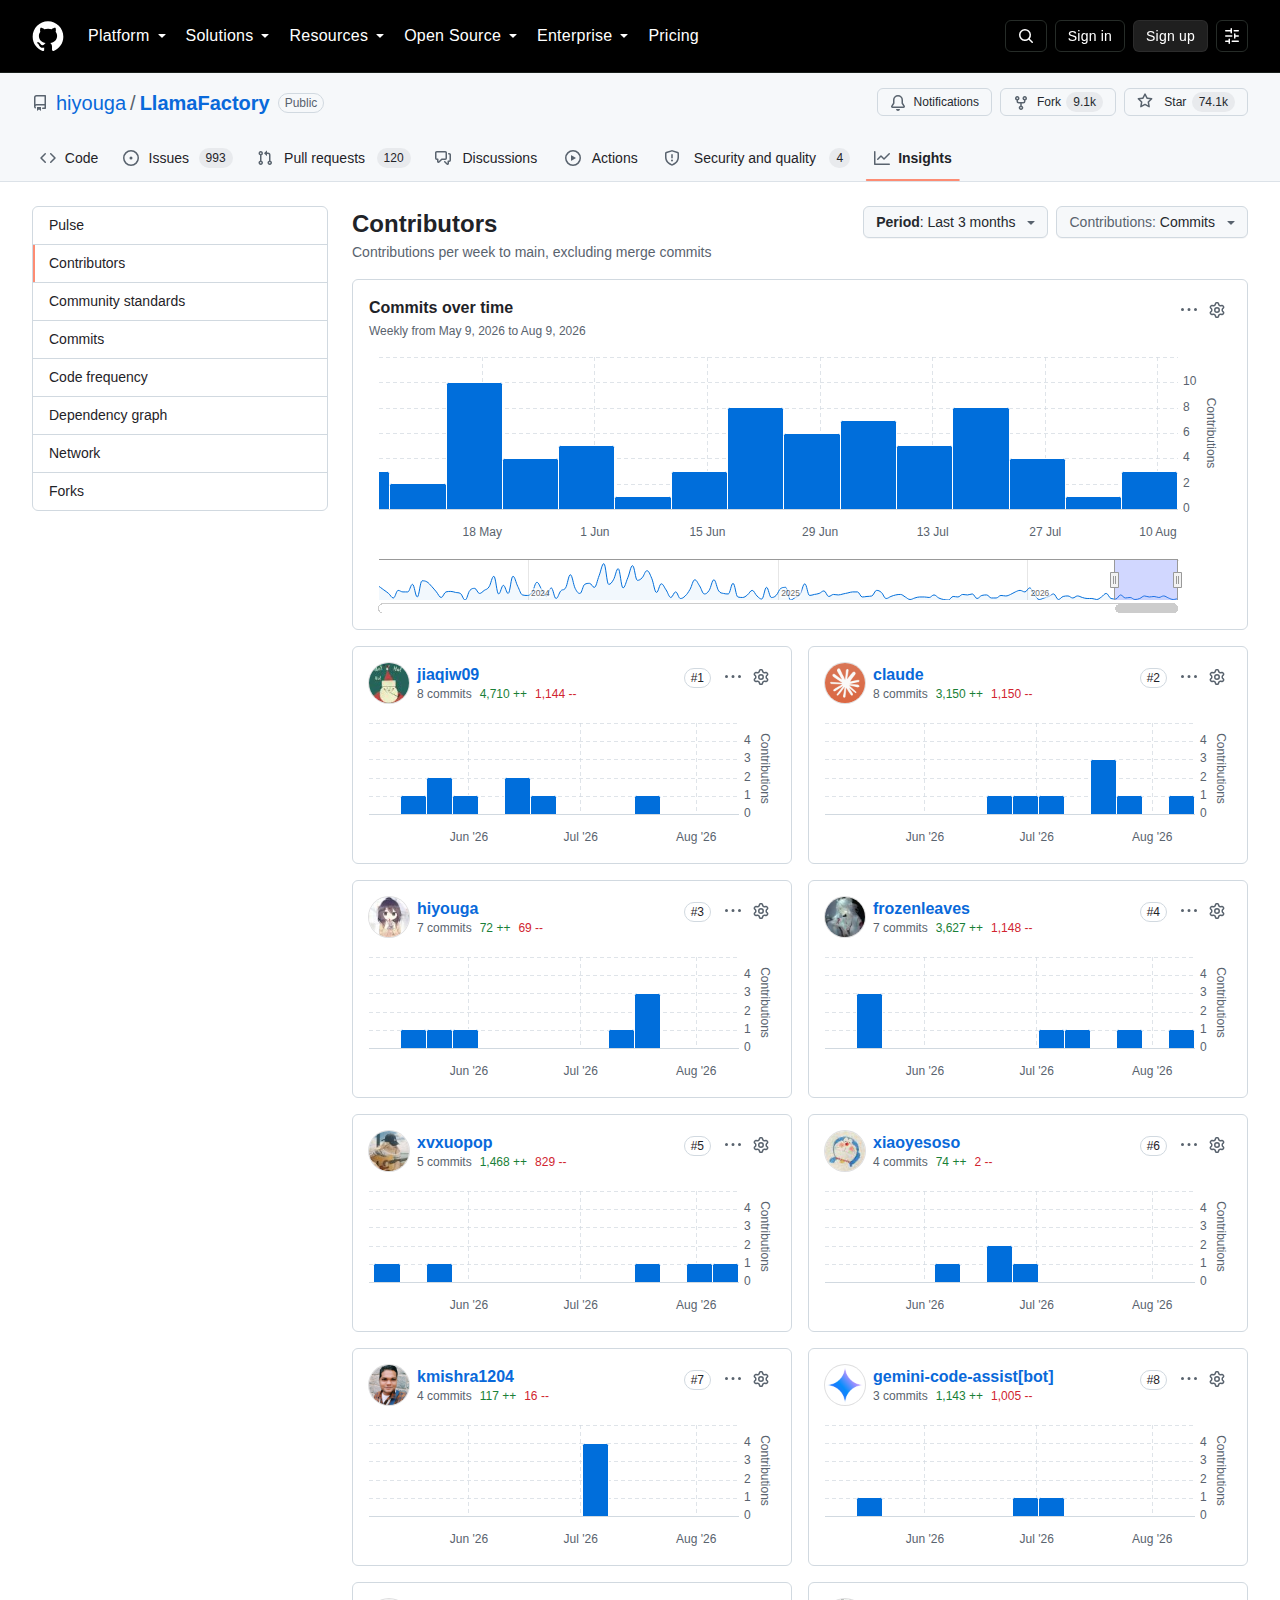Open the Actions tab
Viewport: 1280px width, 1600px height.
click(x=601, y=158)
